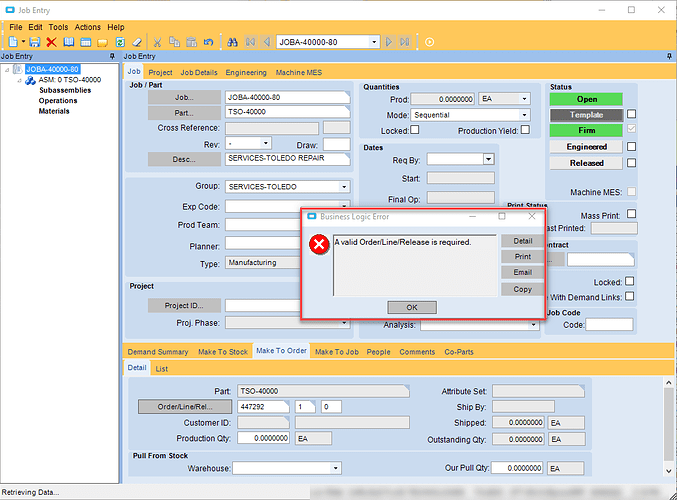Open the Req By date dropdown
The height and width of the screenshot is (500, 677).
coord(488,159)
